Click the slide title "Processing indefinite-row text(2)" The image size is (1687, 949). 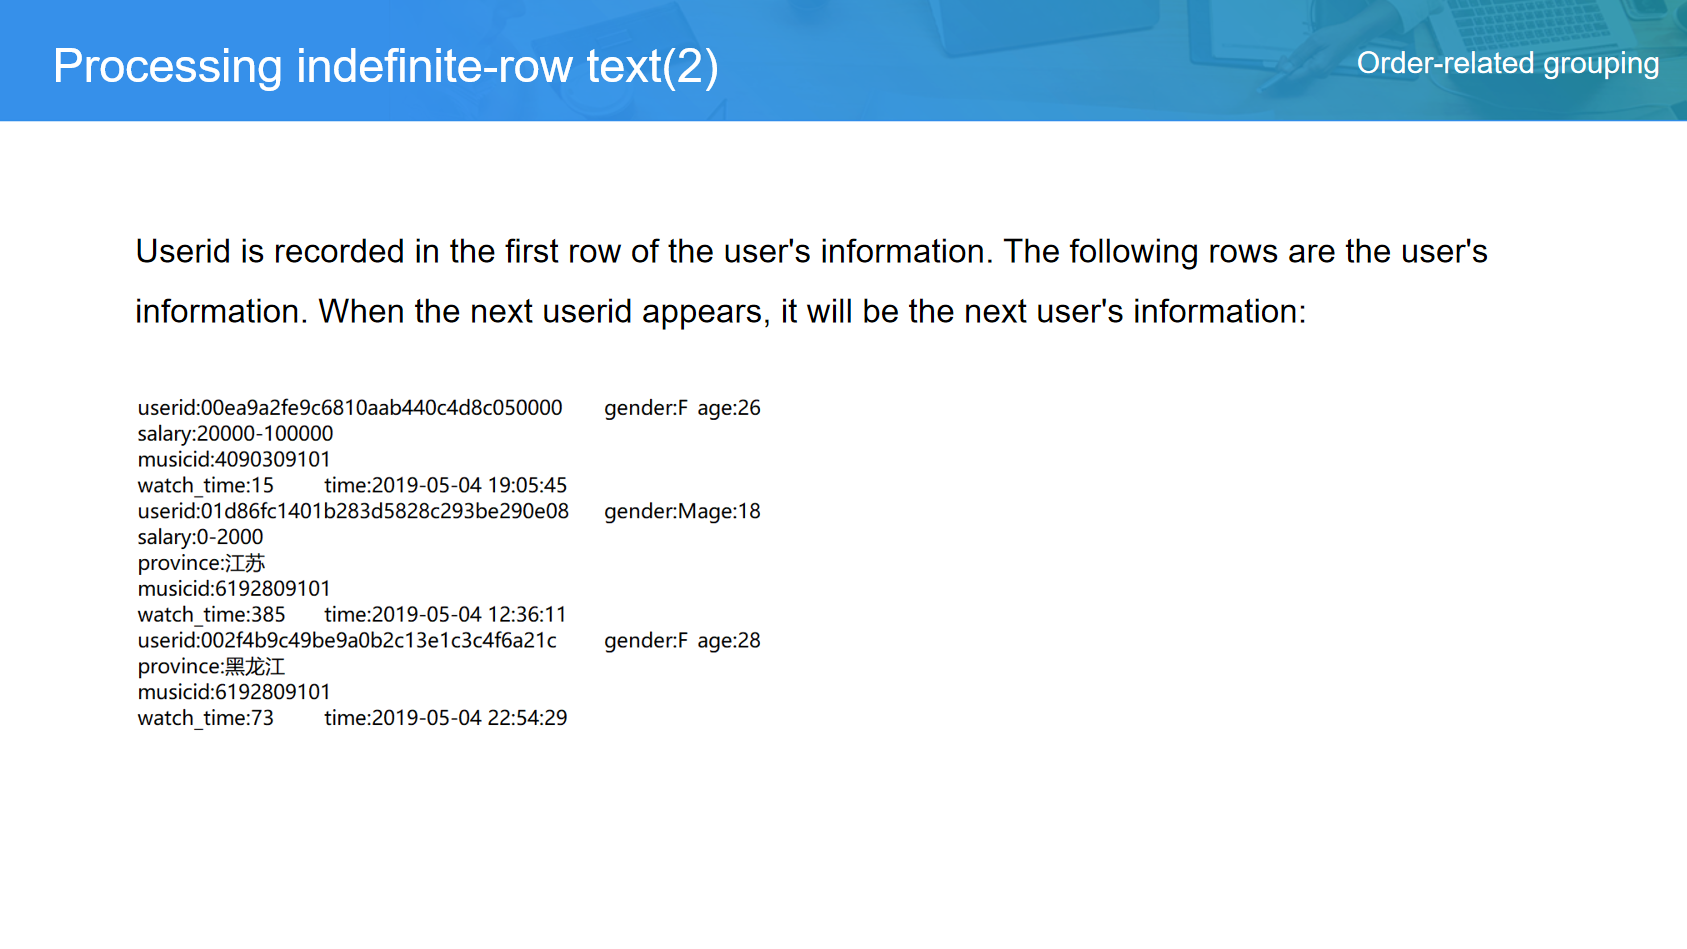[385, 66]
